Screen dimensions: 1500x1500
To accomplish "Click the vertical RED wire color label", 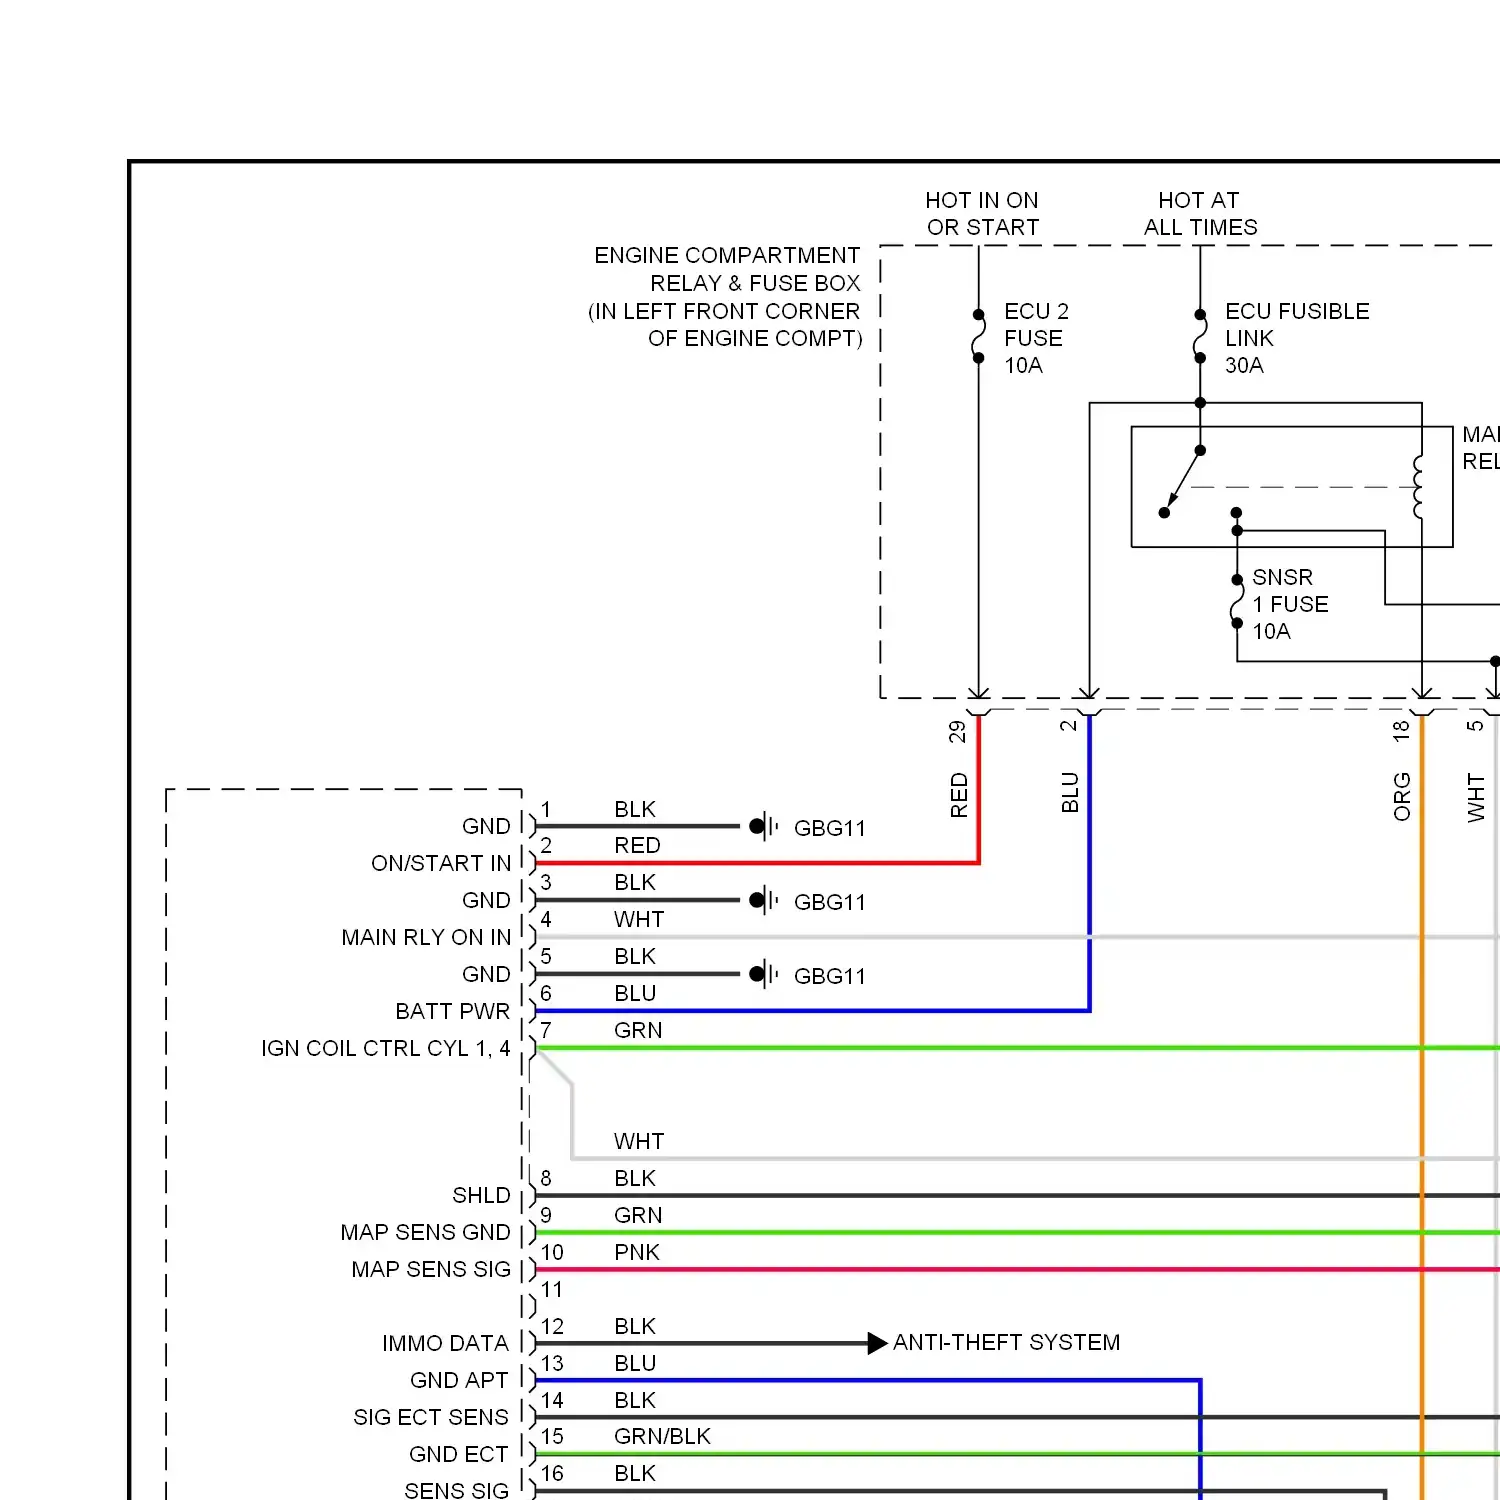I will tap(959, 795).
